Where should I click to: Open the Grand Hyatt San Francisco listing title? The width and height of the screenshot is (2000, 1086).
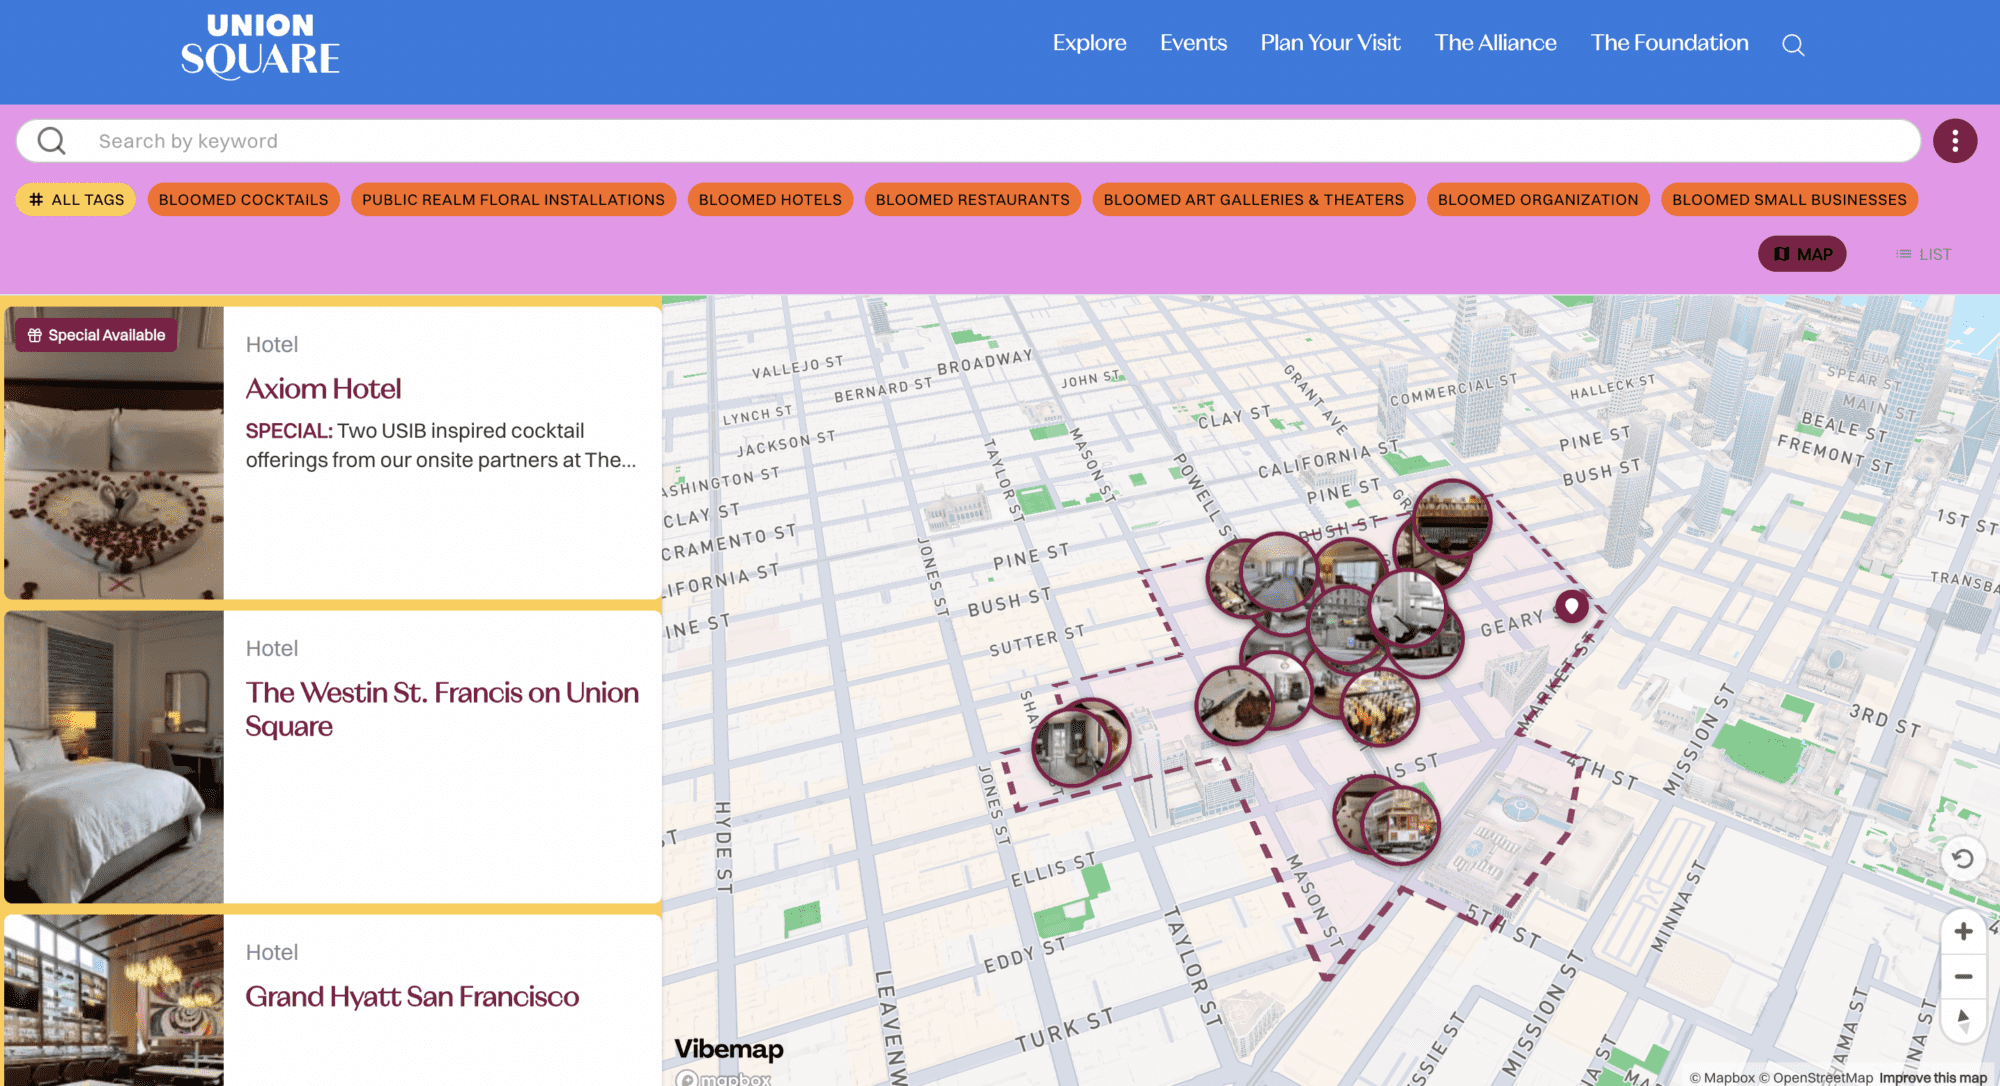[x=412, y=996]
